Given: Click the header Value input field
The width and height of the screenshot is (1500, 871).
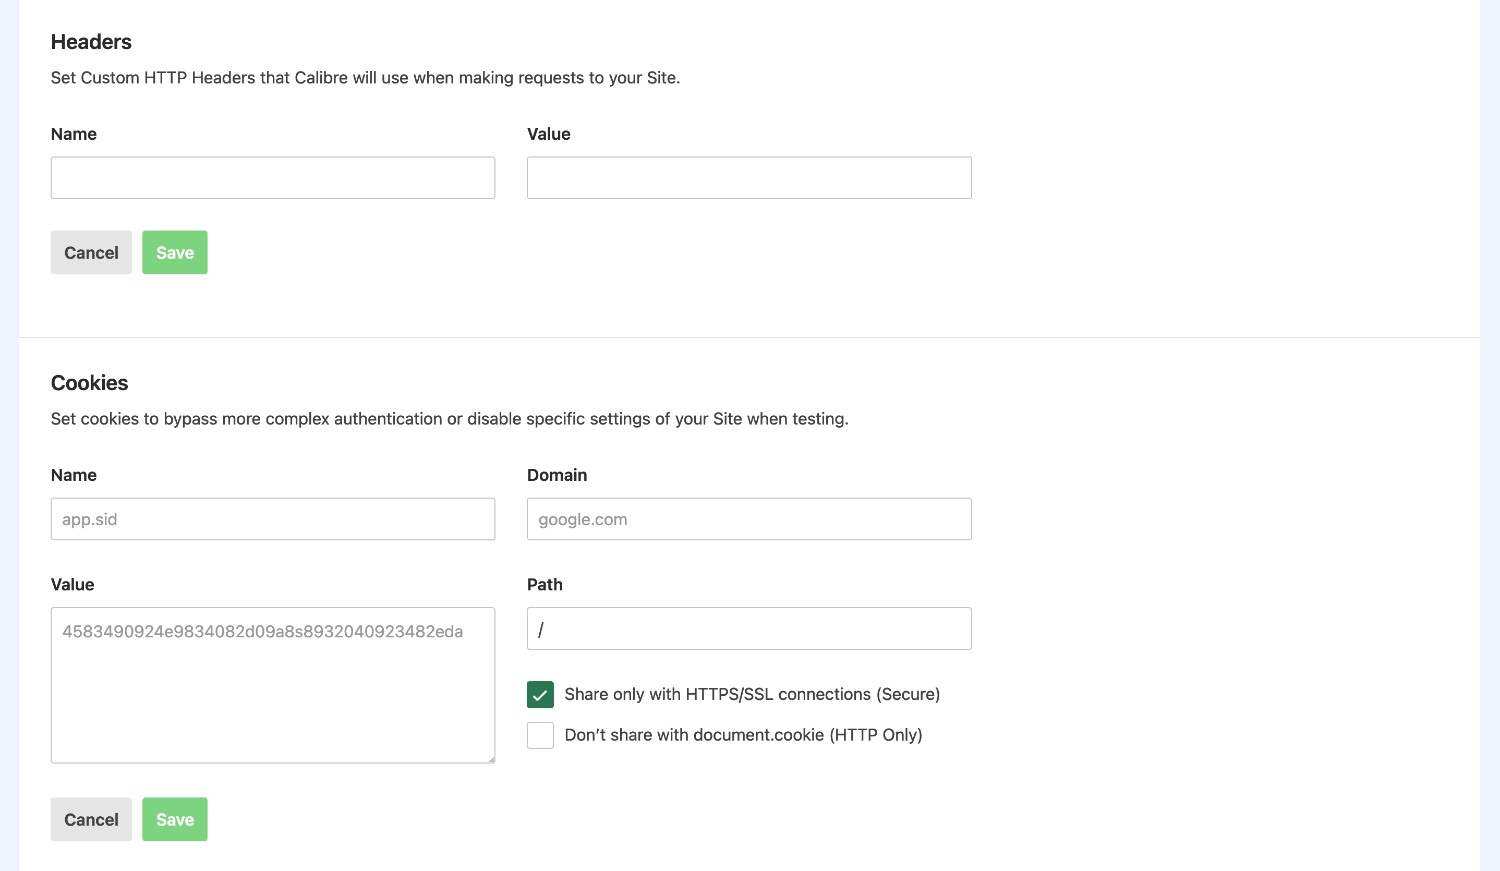Looking at the screenshot, I should point(748,177).
